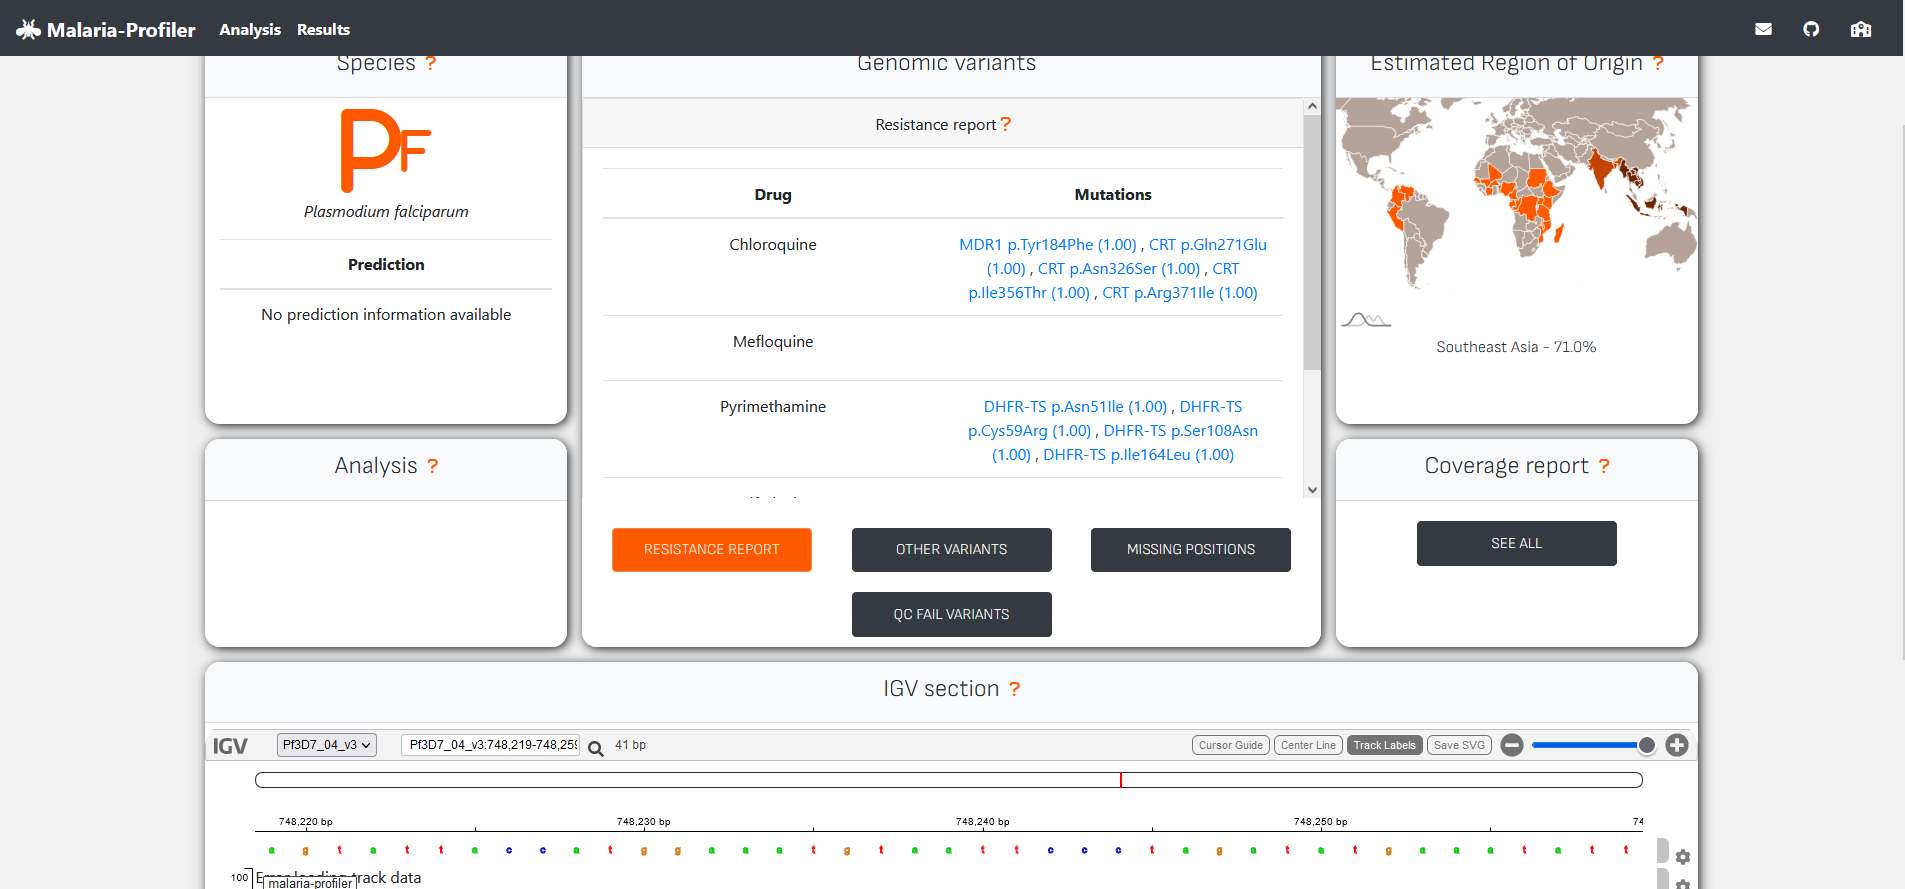Click the institution building icon

[x=1860, y=29]
